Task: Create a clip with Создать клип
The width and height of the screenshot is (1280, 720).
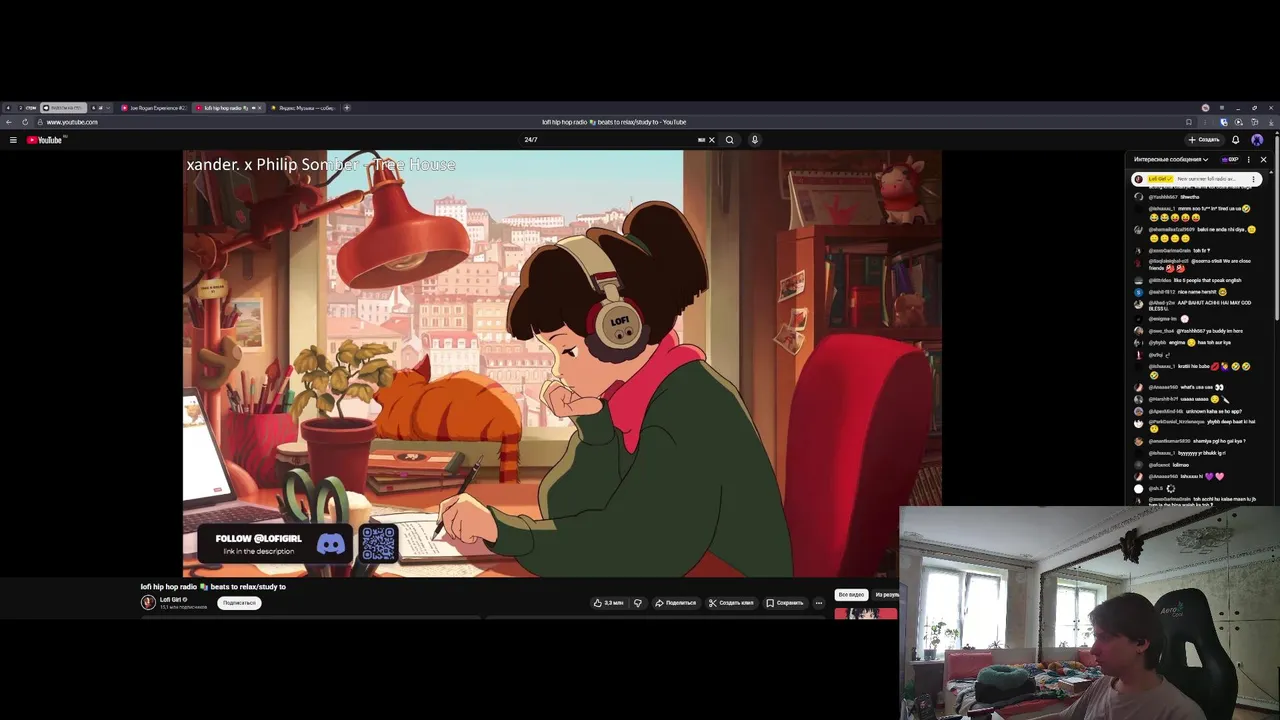Action: click(x=731, y=603)
